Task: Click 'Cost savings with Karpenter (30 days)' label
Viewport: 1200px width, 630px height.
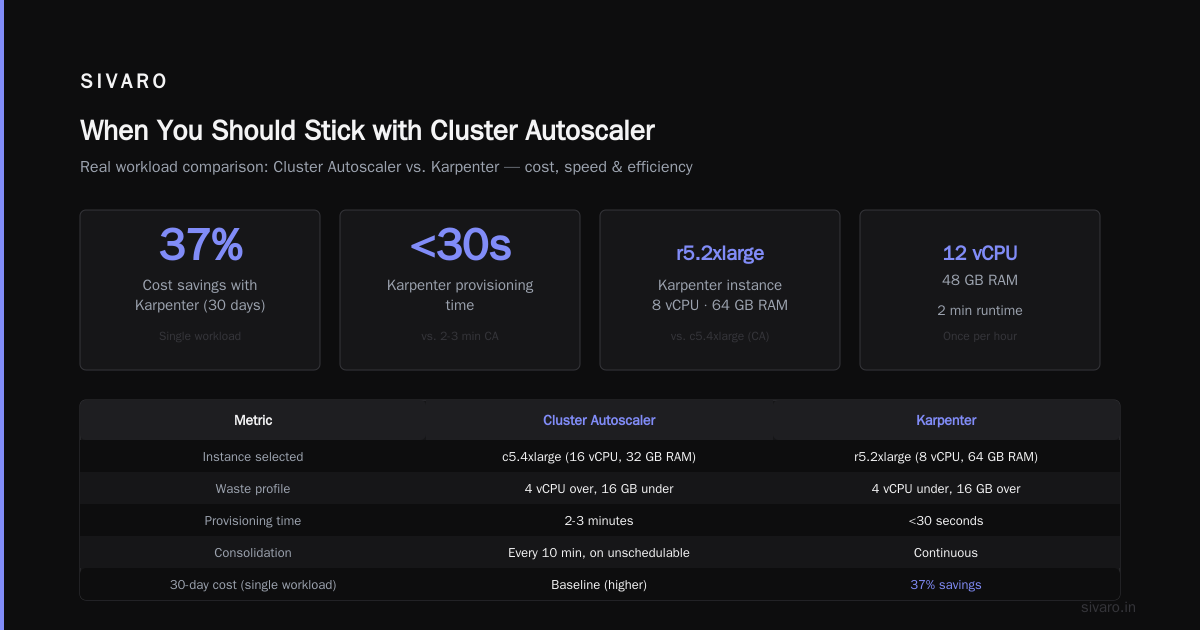Action: pyautogui.click(x=200, y=295)
